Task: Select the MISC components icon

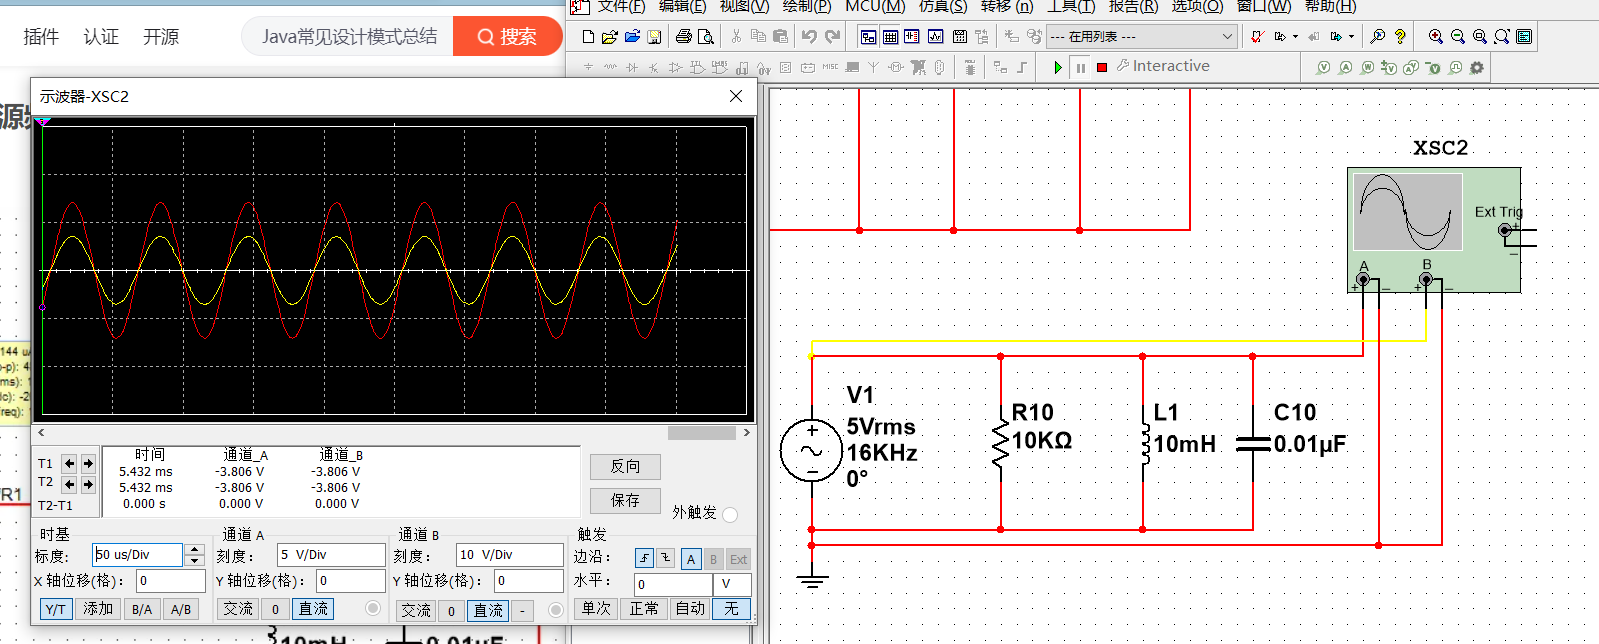Action: point(830,67)
